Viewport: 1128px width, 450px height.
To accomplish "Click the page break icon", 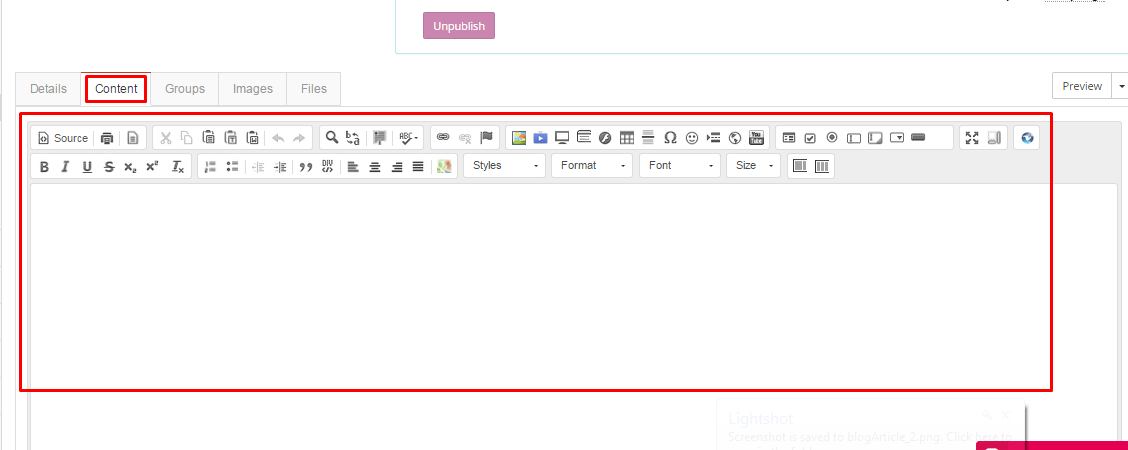I will (x=714, y=138).
